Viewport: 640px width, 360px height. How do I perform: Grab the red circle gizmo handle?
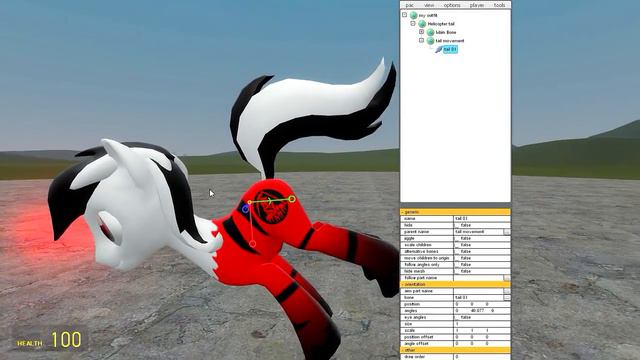click(252, 244)
